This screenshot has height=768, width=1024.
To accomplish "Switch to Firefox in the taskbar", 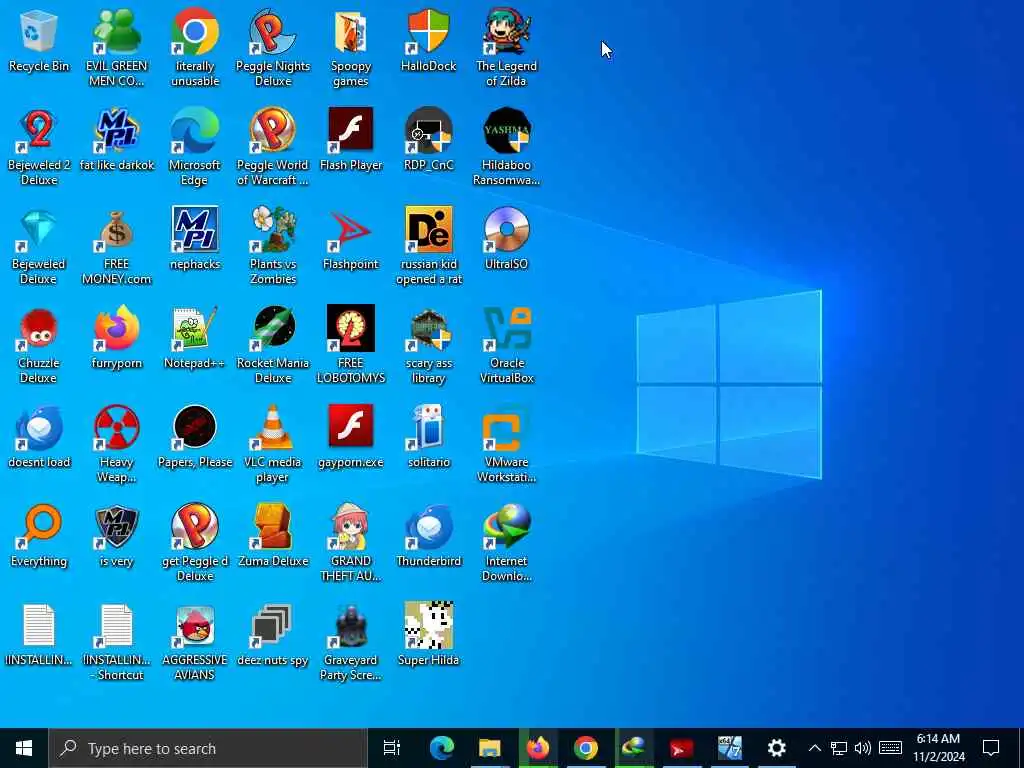I will [x=538, y=748].
